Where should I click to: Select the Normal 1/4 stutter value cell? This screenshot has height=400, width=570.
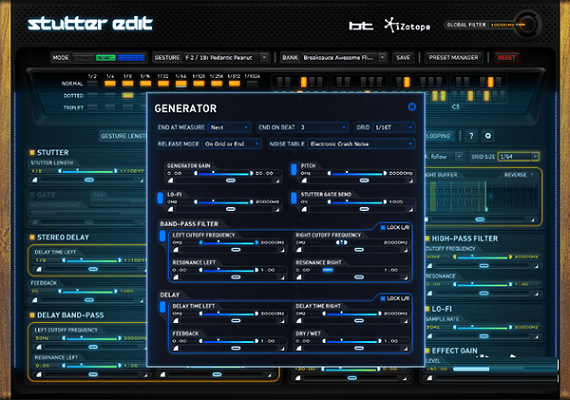coord(110,84)
